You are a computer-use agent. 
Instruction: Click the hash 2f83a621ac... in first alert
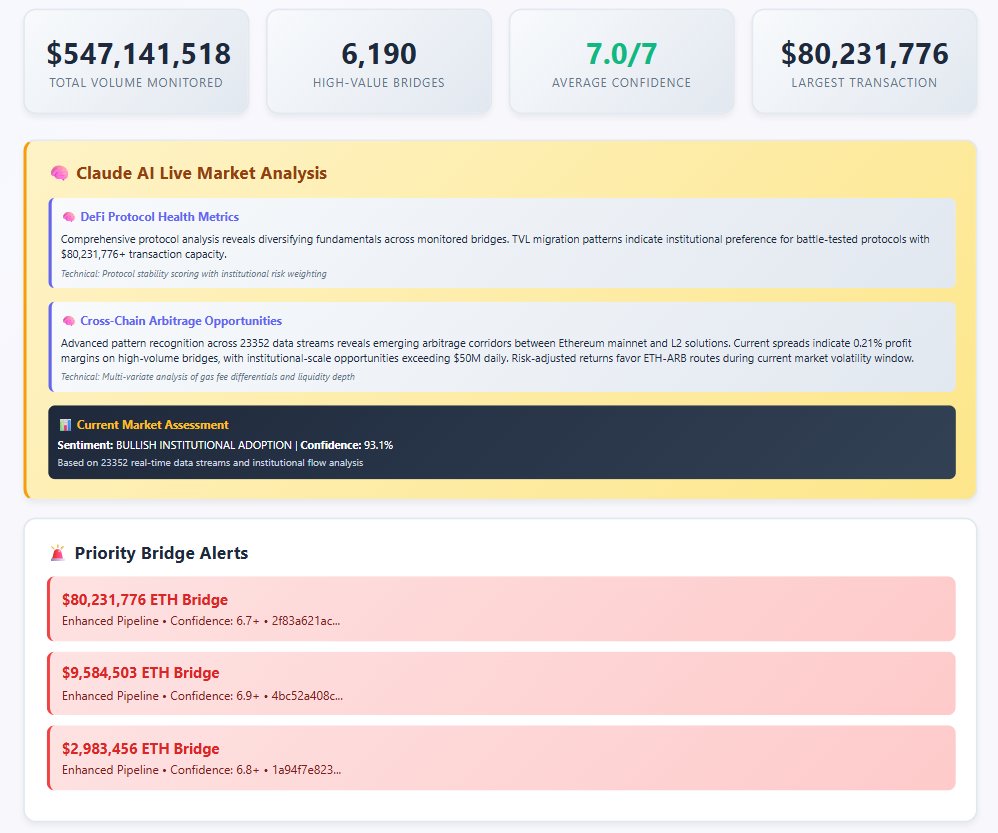[306, 621]
